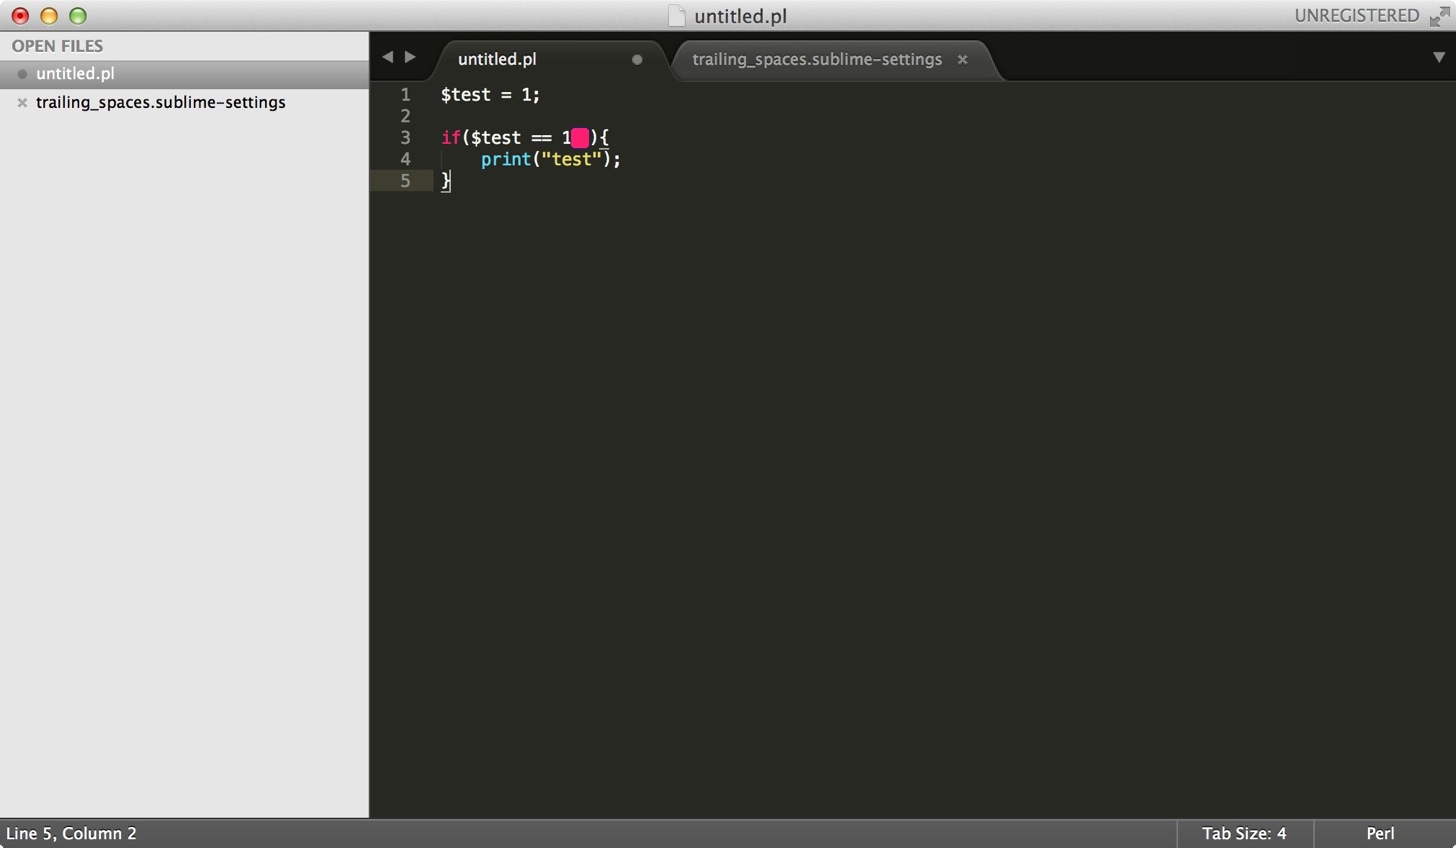Click unsaved dot on untitled.pl tab
Screen dimensions: 1456x848
(x=637, y=60)
